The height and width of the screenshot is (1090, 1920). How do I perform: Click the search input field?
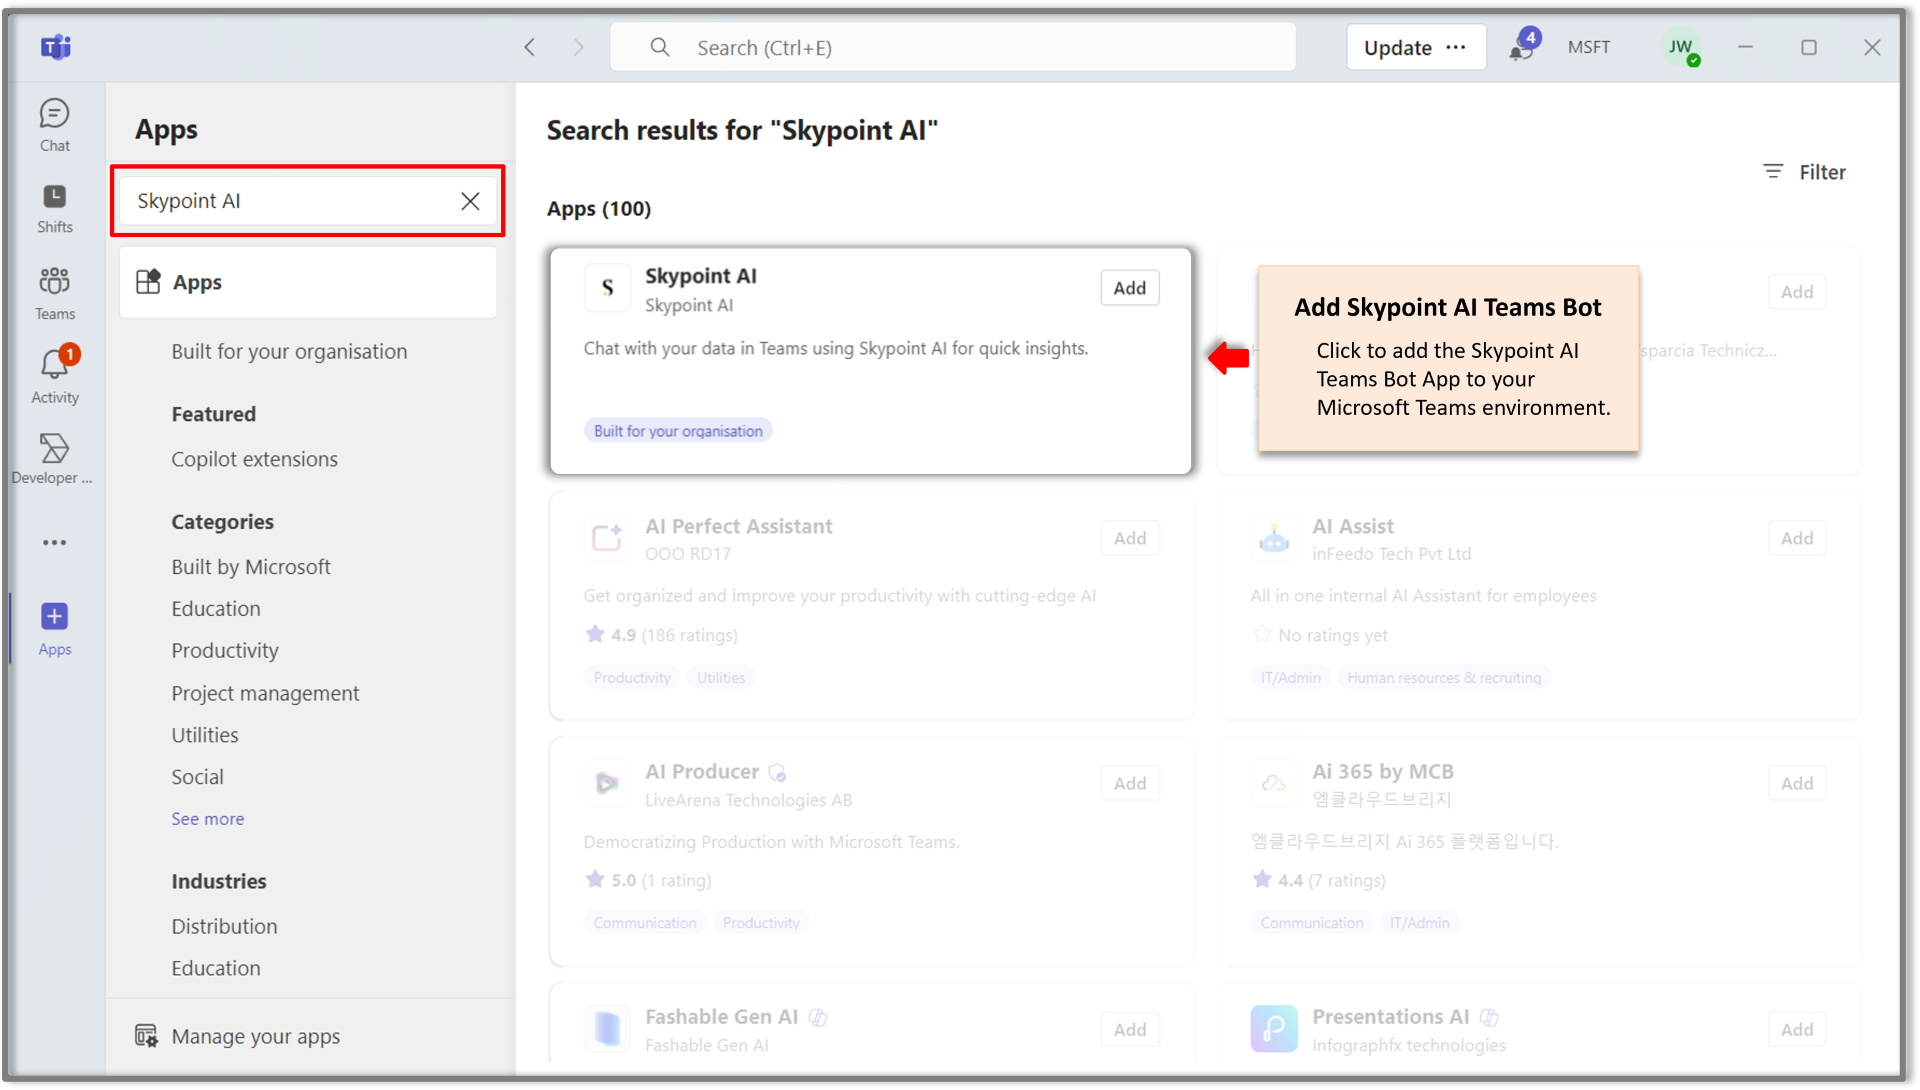pyautogui.click(x=309, y=200)
